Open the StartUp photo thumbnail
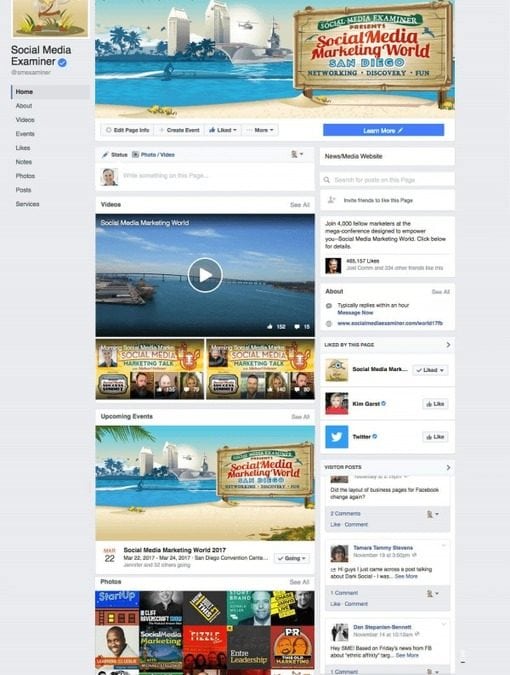The image size is (510, 675). pos(117,608)
